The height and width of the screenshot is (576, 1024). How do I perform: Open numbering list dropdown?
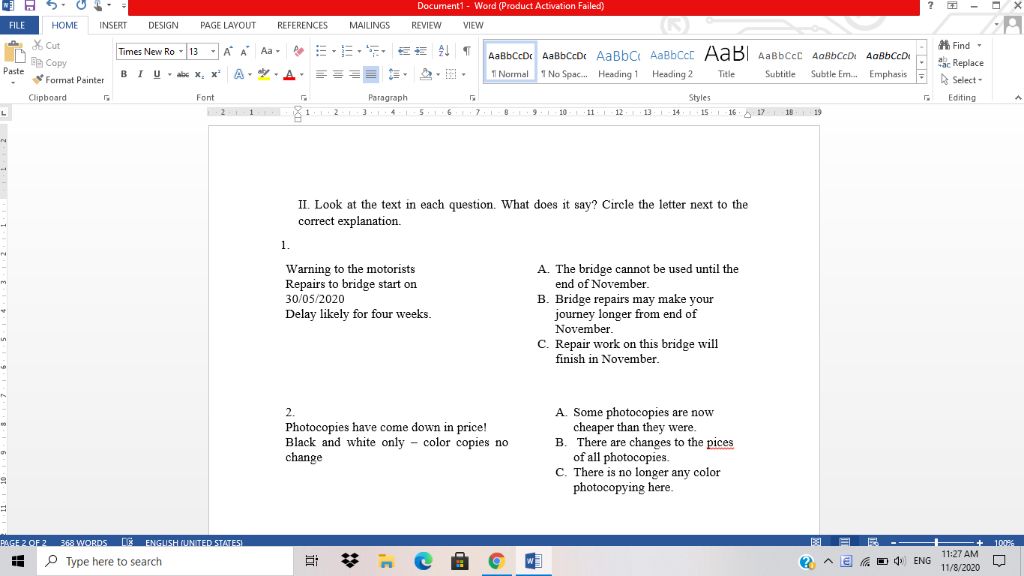tap(359, 51)
